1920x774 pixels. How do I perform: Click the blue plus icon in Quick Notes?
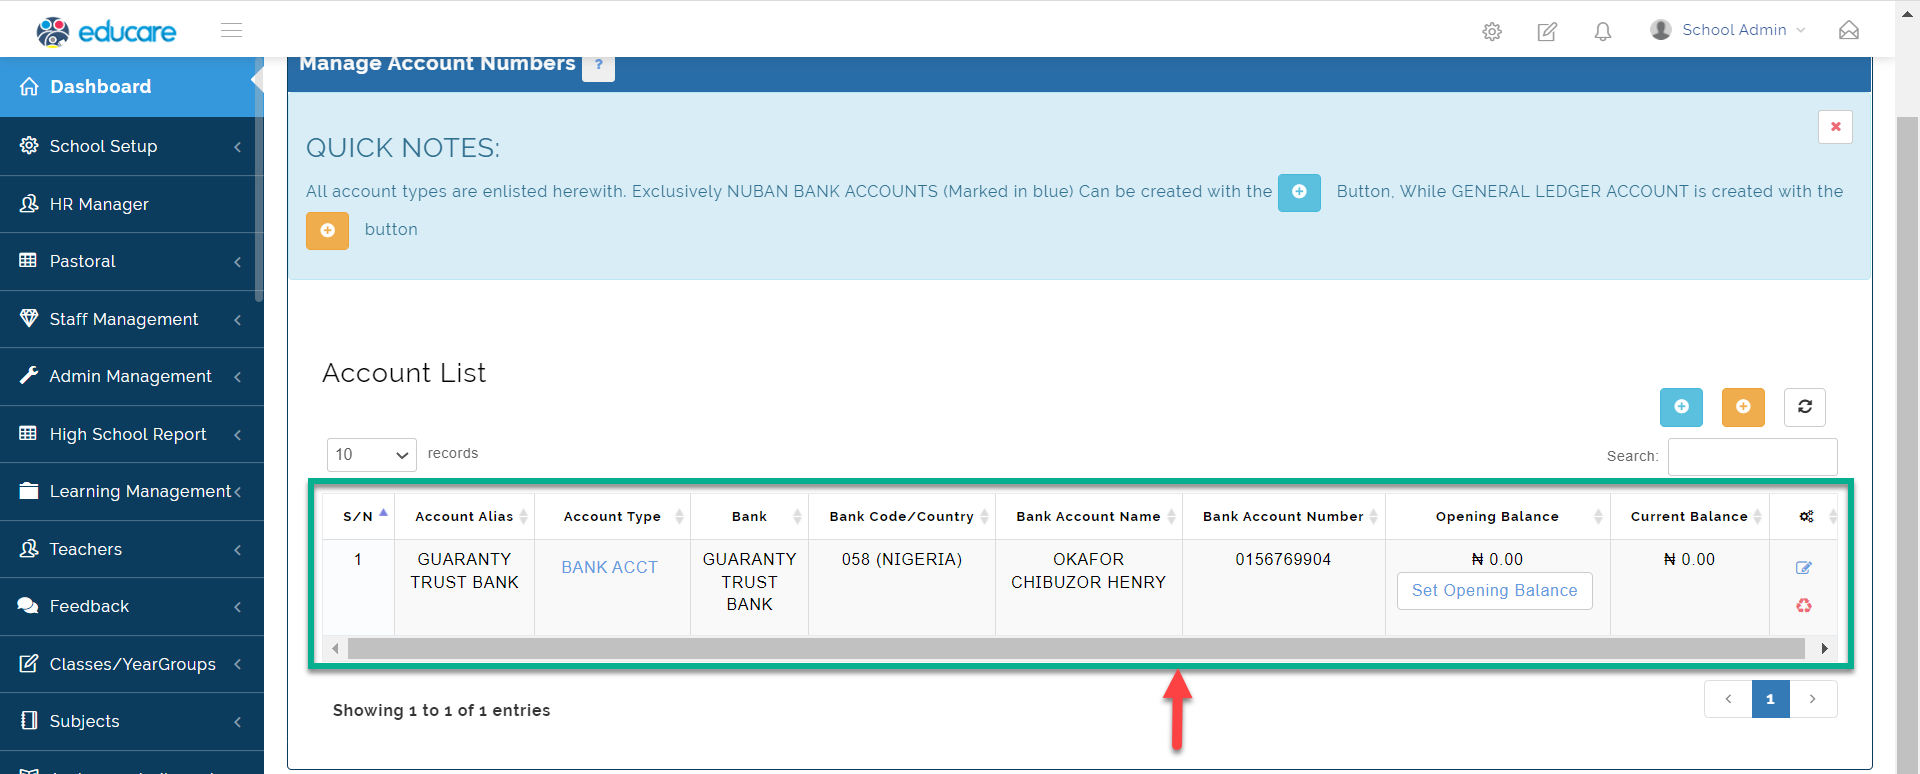1299,192
